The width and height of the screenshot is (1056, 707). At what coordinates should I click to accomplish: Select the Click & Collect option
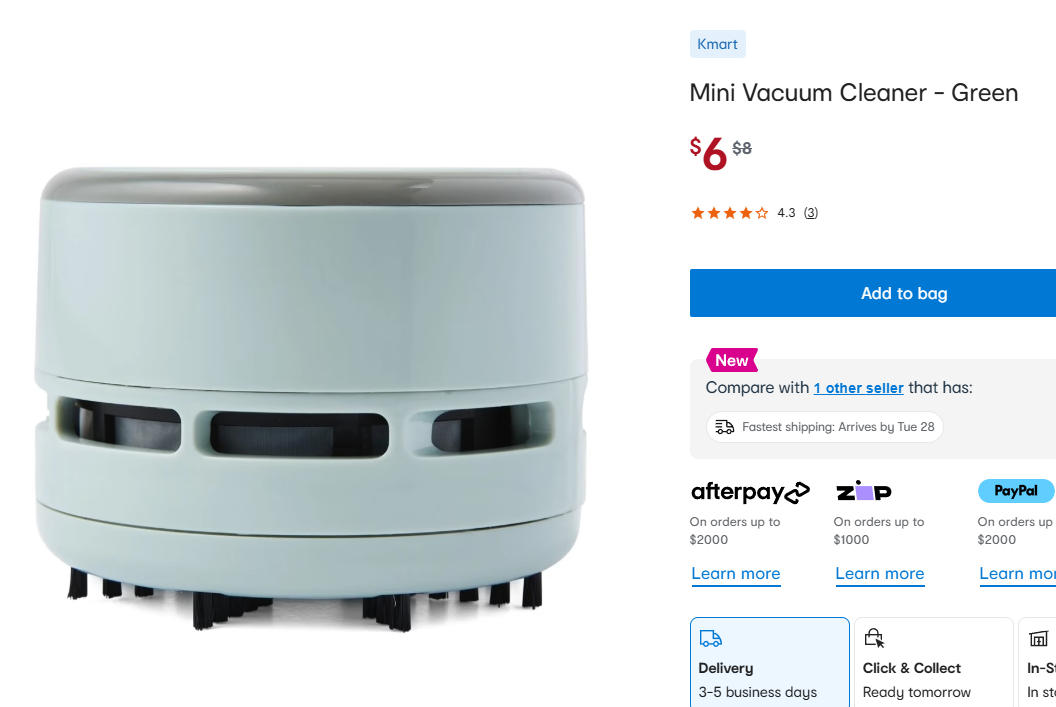point(933,662)
